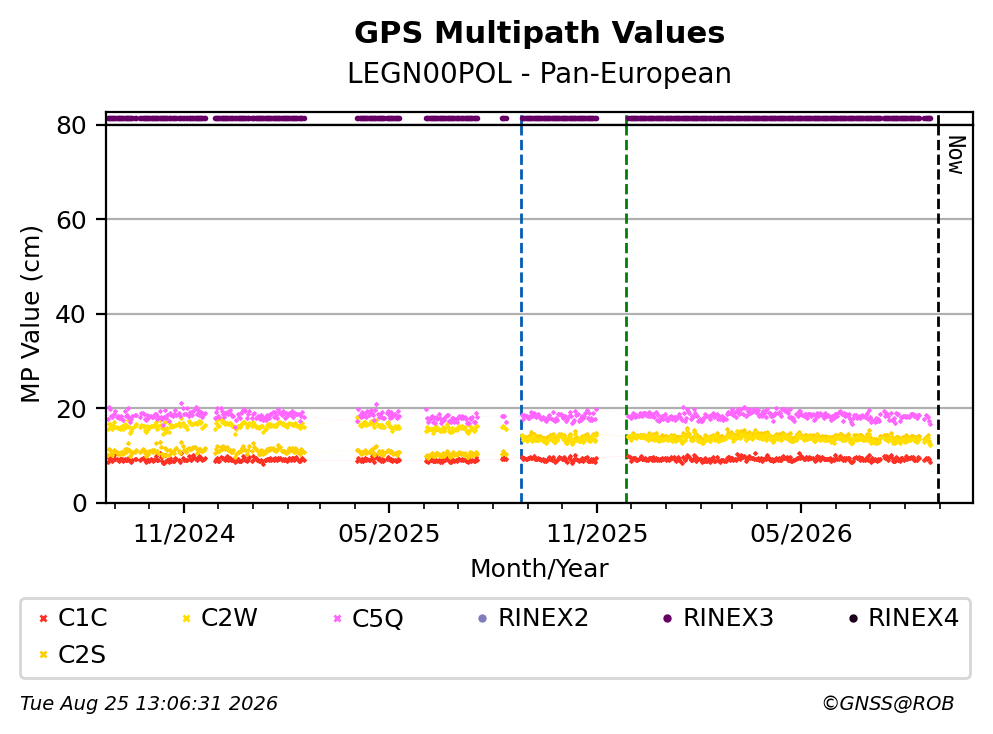Screen dimensions: 993x734
Task: Click the RINEX3 purple legend dot
Action: 667,619
